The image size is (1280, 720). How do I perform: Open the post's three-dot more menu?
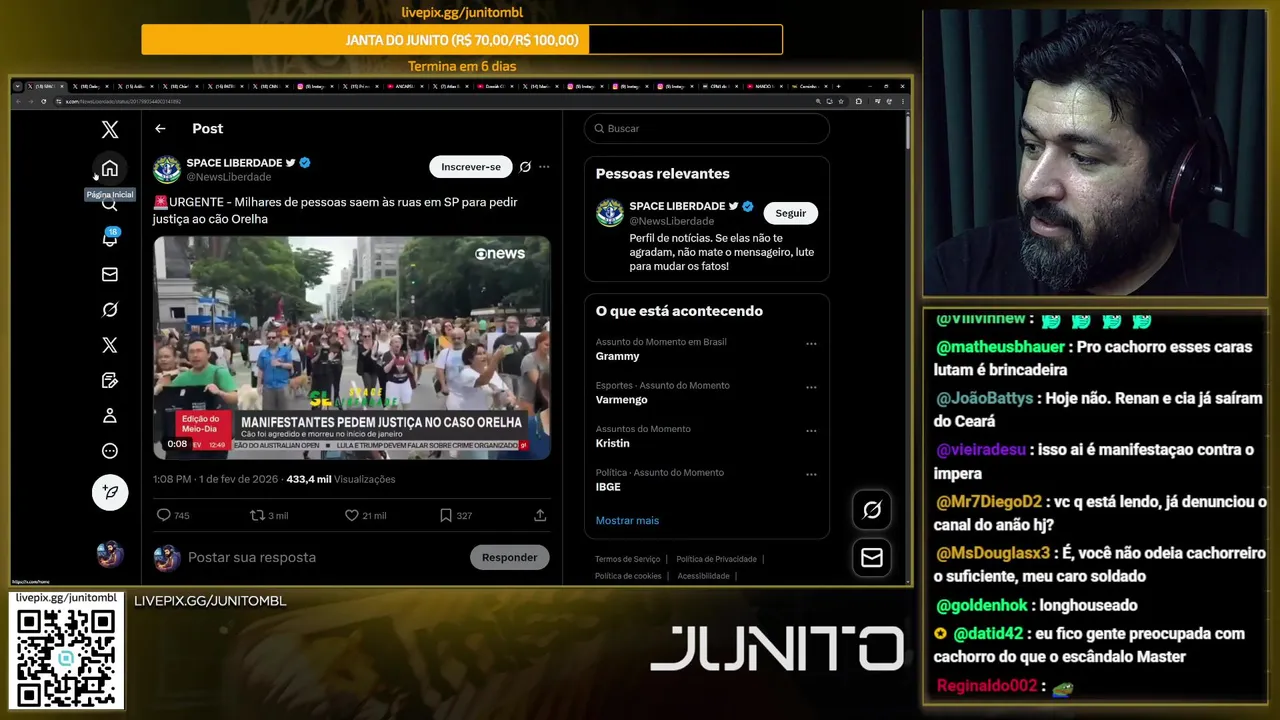[x=544, y=167]
